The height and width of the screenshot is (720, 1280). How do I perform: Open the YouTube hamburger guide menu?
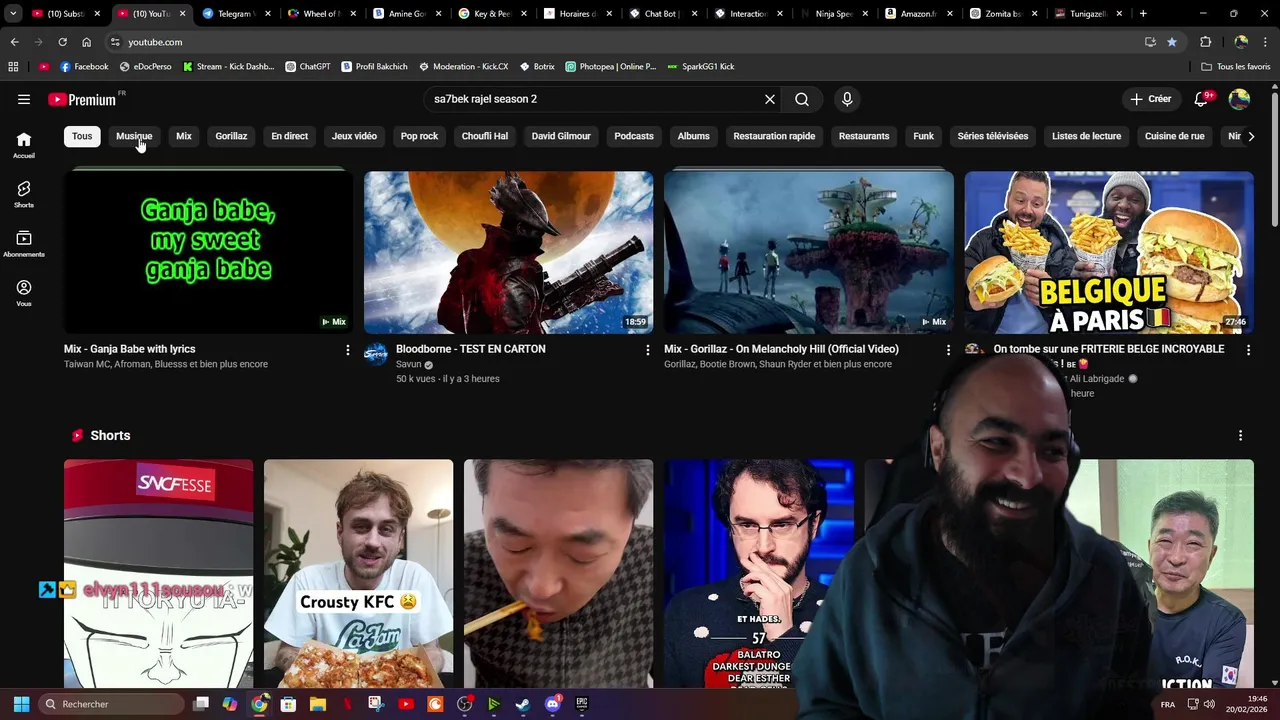tap(24, 99)
